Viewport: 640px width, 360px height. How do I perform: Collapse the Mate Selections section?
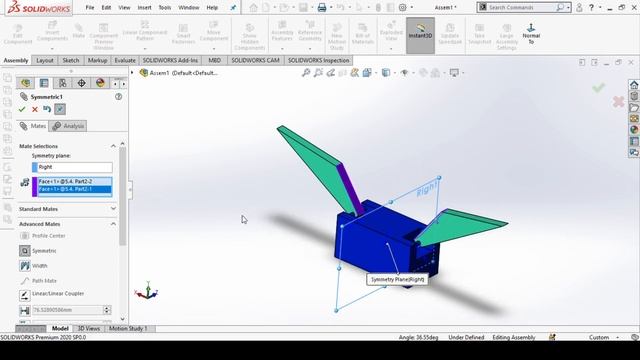113,146
